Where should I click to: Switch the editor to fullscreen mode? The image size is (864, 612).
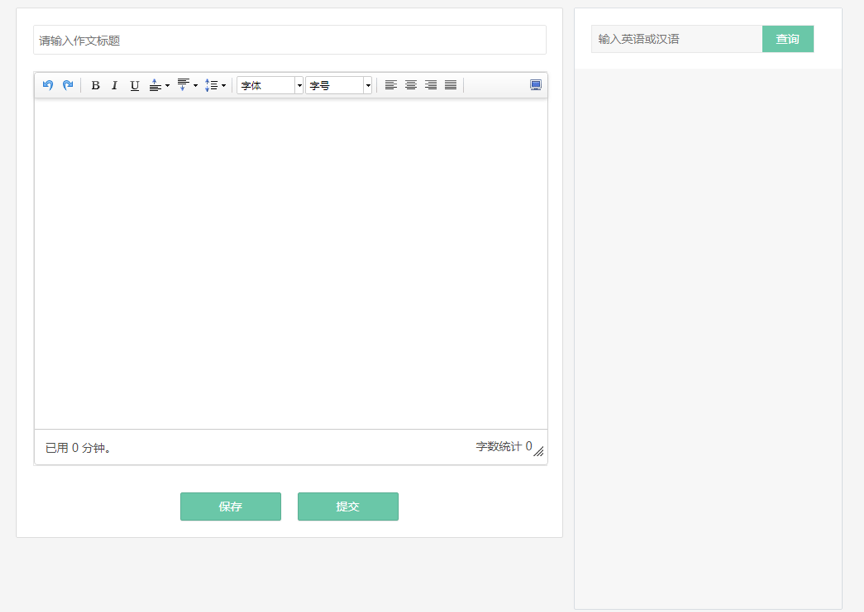click(536, 85)
